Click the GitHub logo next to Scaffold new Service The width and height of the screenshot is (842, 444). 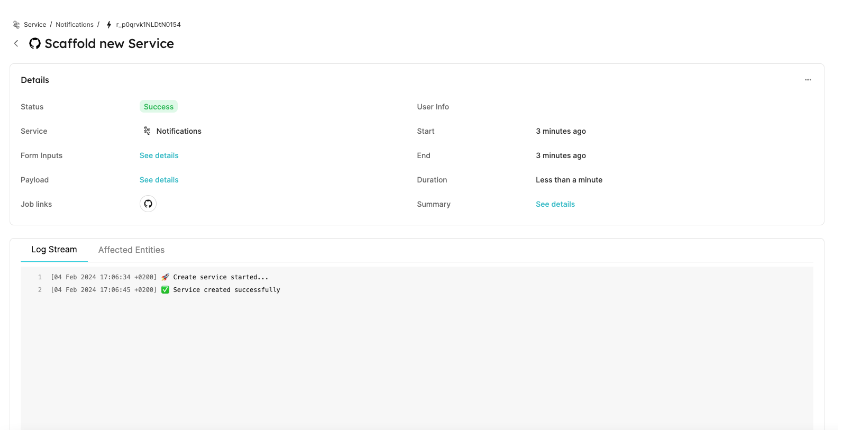click(x=35, y=44)
